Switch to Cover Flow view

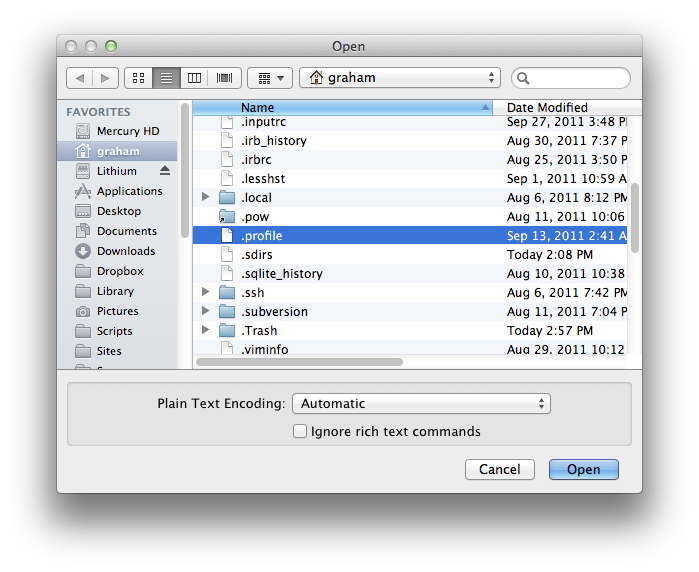pos(223,78)
